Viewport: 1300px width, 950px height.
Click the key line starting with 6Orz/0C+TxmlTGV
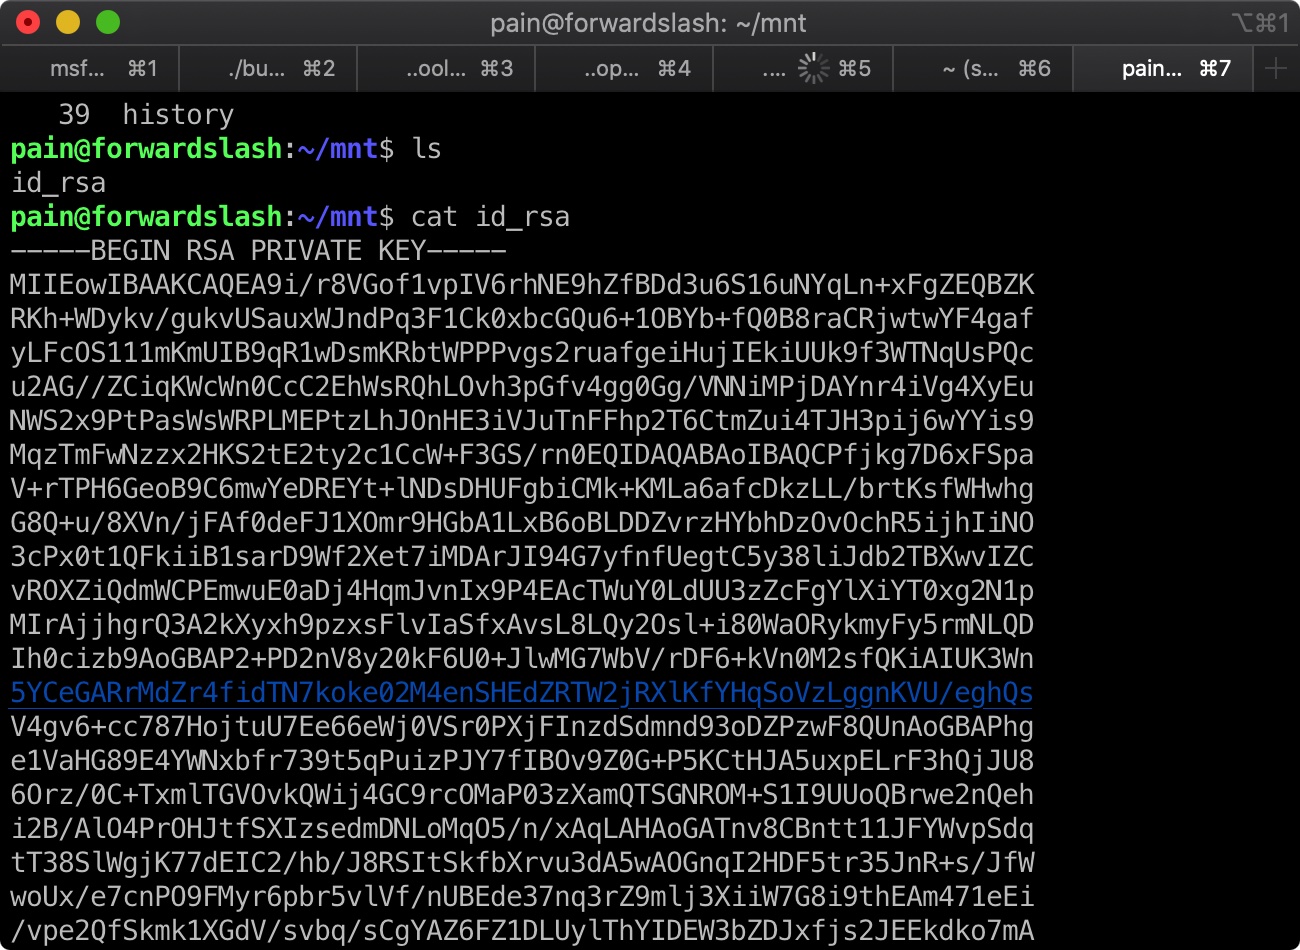tap(522, 795)
